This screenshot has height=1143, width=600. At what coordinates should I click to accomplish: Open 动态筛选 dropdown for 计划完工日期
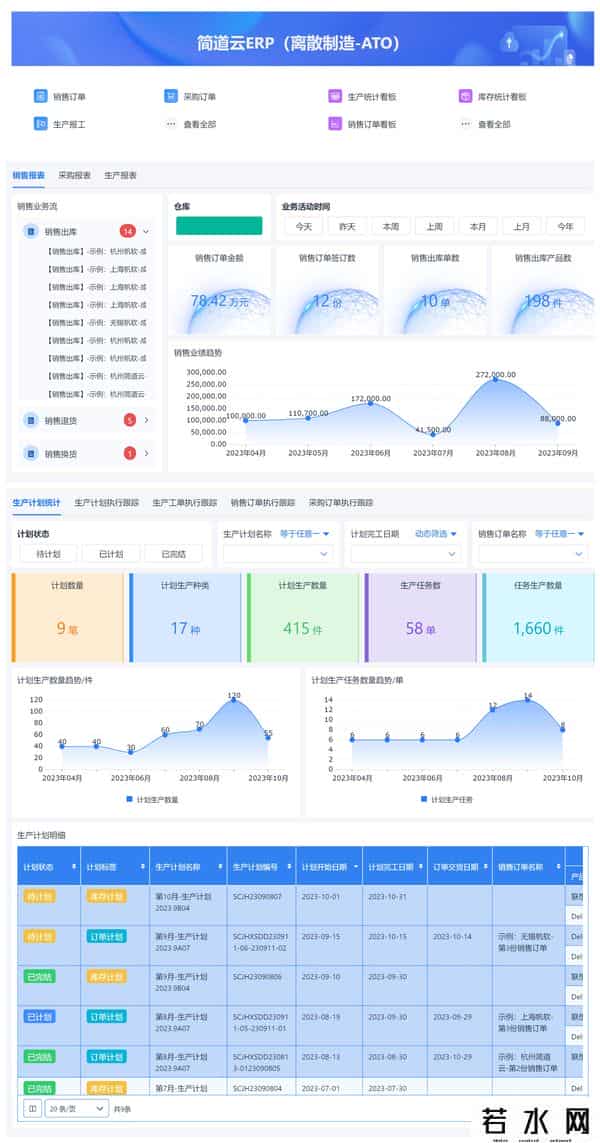435,534
